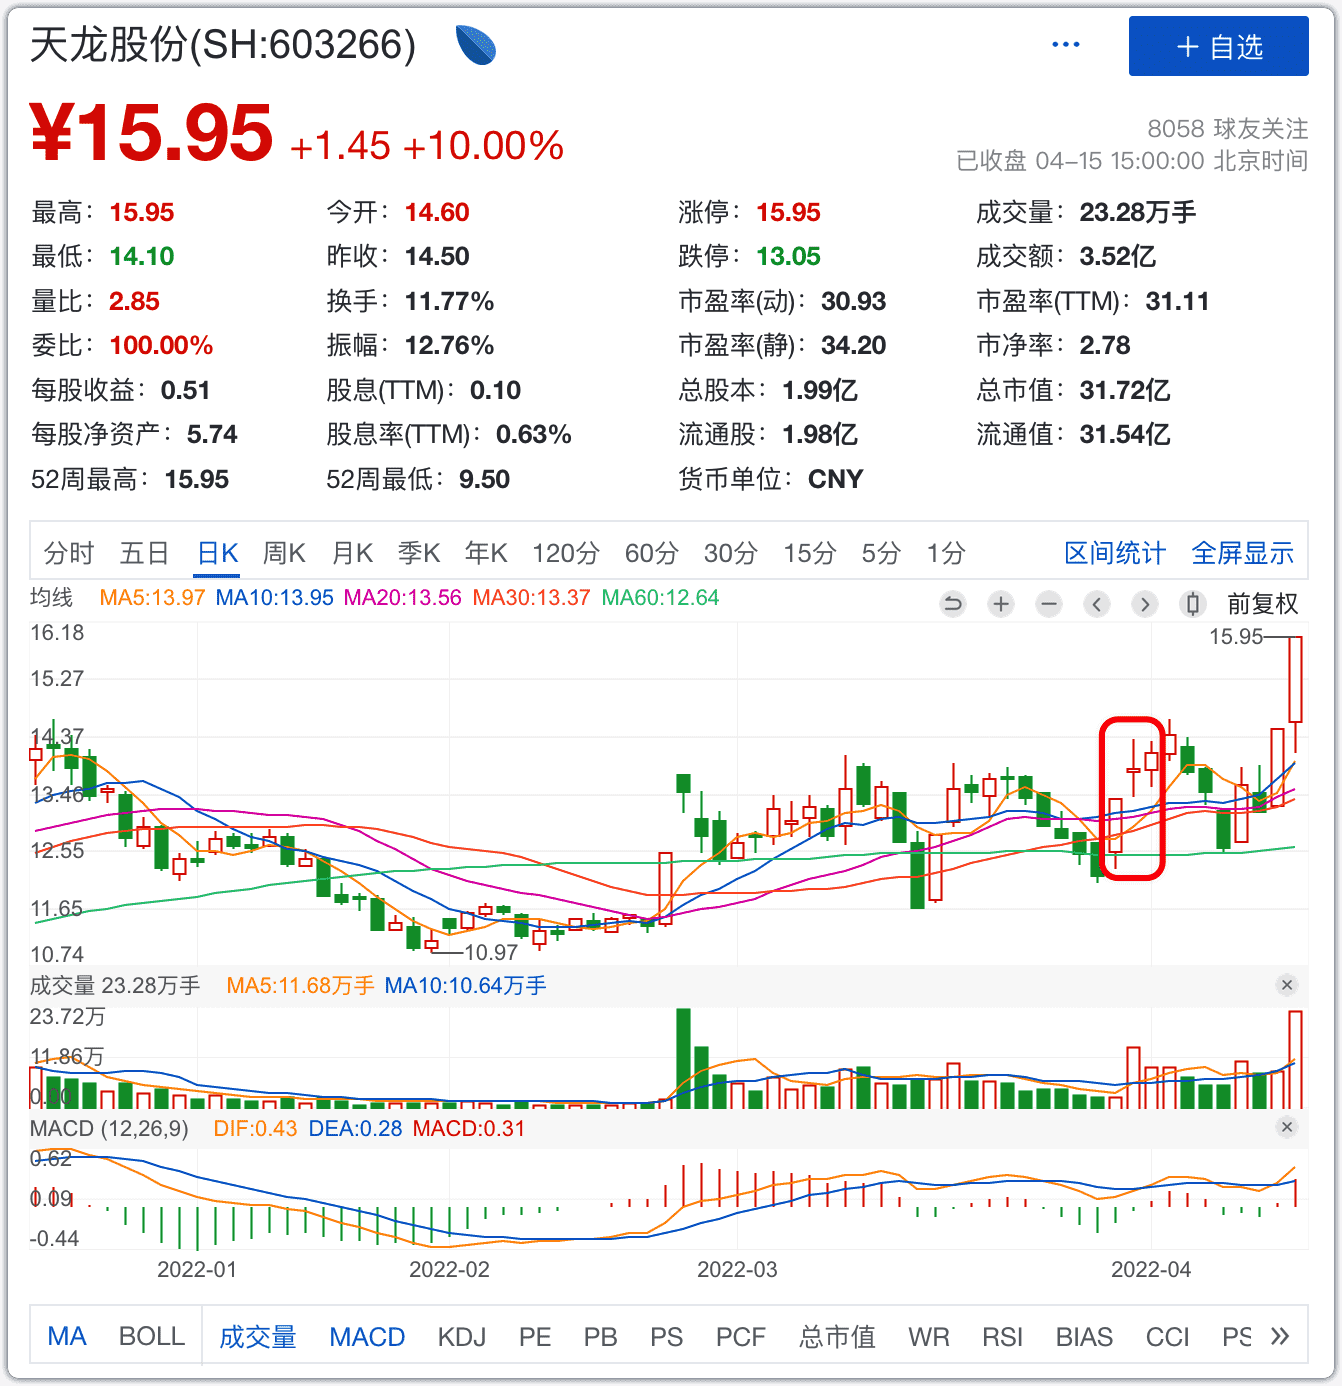Switch to 60分 chart interval
1342x1386 pixels.
click(x=652, y=553)
